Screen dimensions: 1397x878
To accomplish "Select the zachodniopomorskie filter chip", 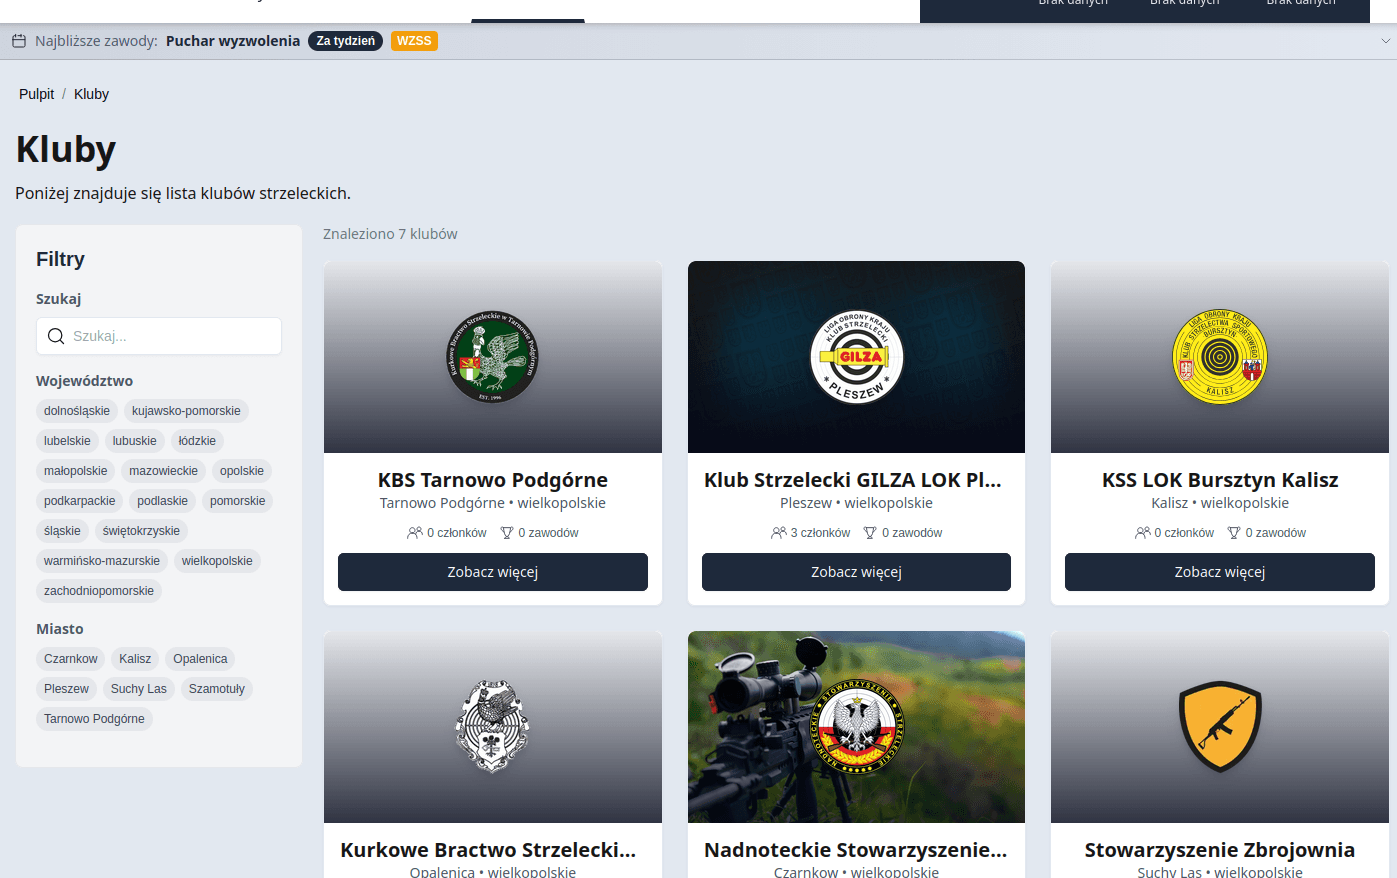I will 99,591.
